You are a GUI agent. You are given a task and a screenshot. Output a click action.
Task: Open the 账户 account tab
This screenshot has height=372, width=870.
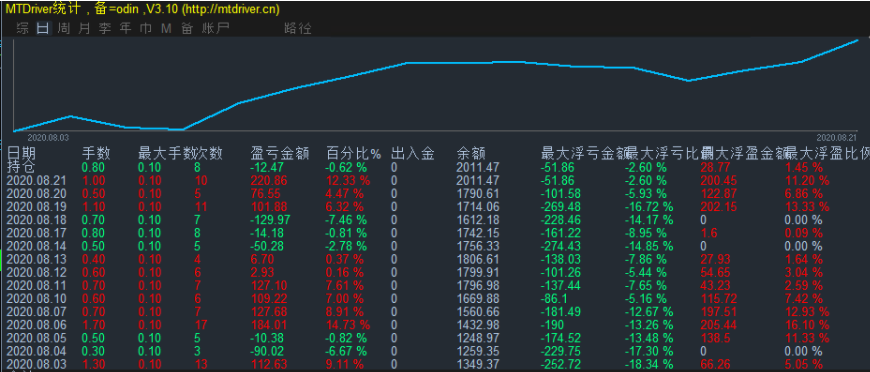(215, 28)
